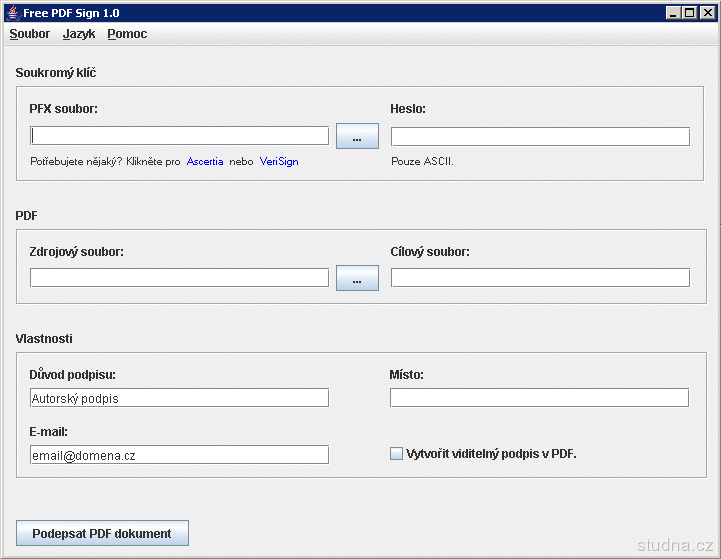Maximize the Free PDF Sign window
721x559 pixels.
(689, 13)
